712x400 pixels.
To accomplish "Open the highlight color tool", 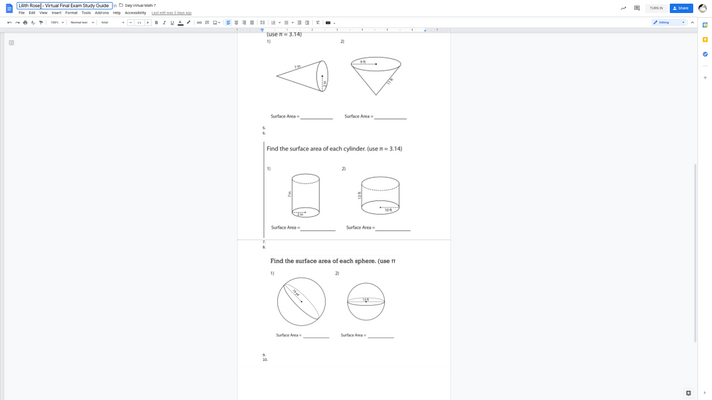I will (x=188, y=23).
